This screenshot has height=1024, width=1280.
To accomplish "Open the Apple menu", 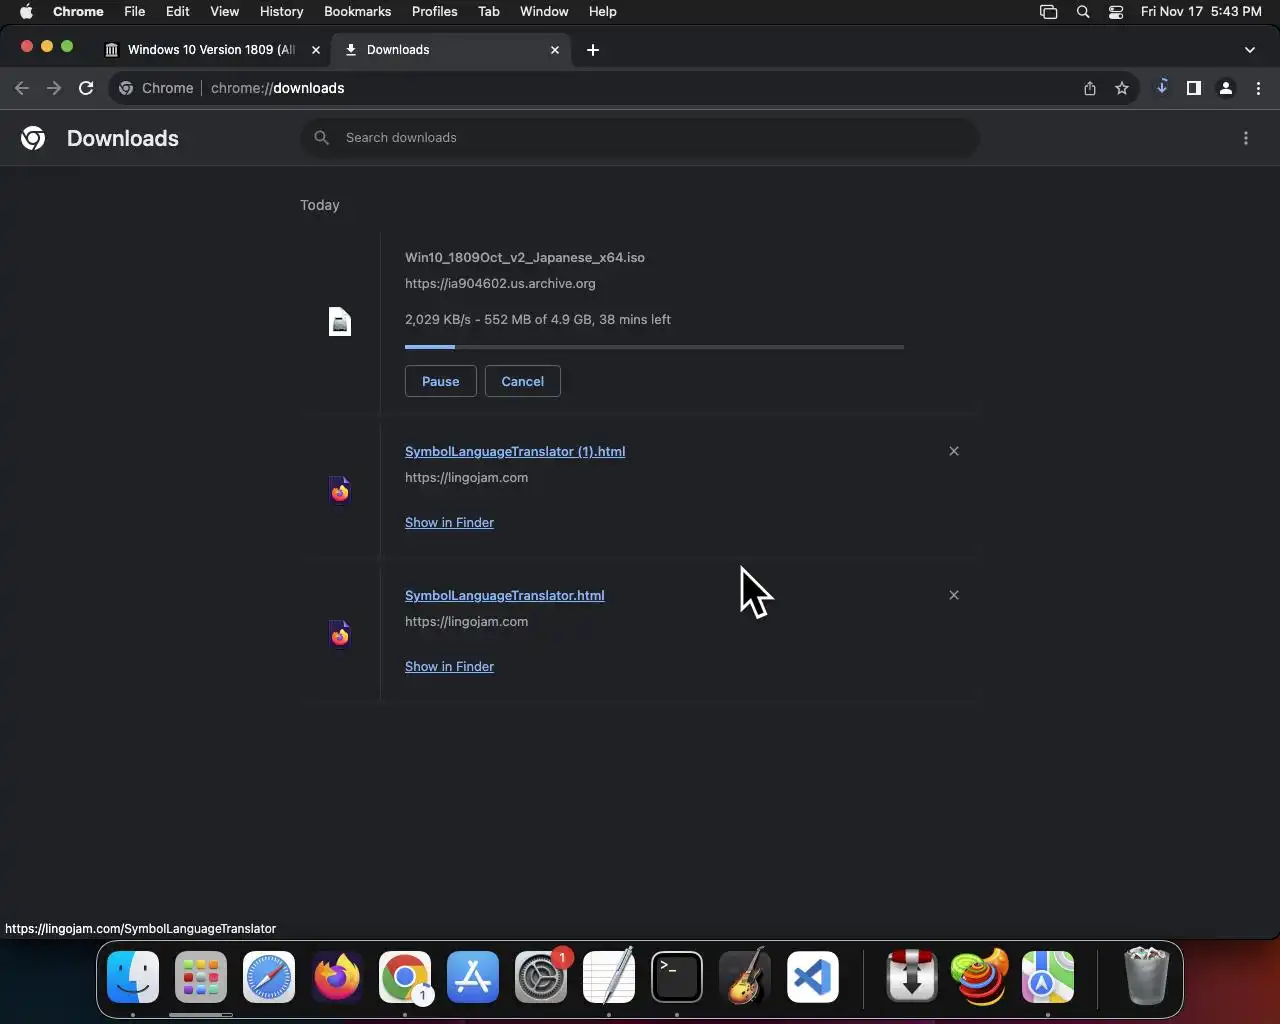I will tap(26, 12).
